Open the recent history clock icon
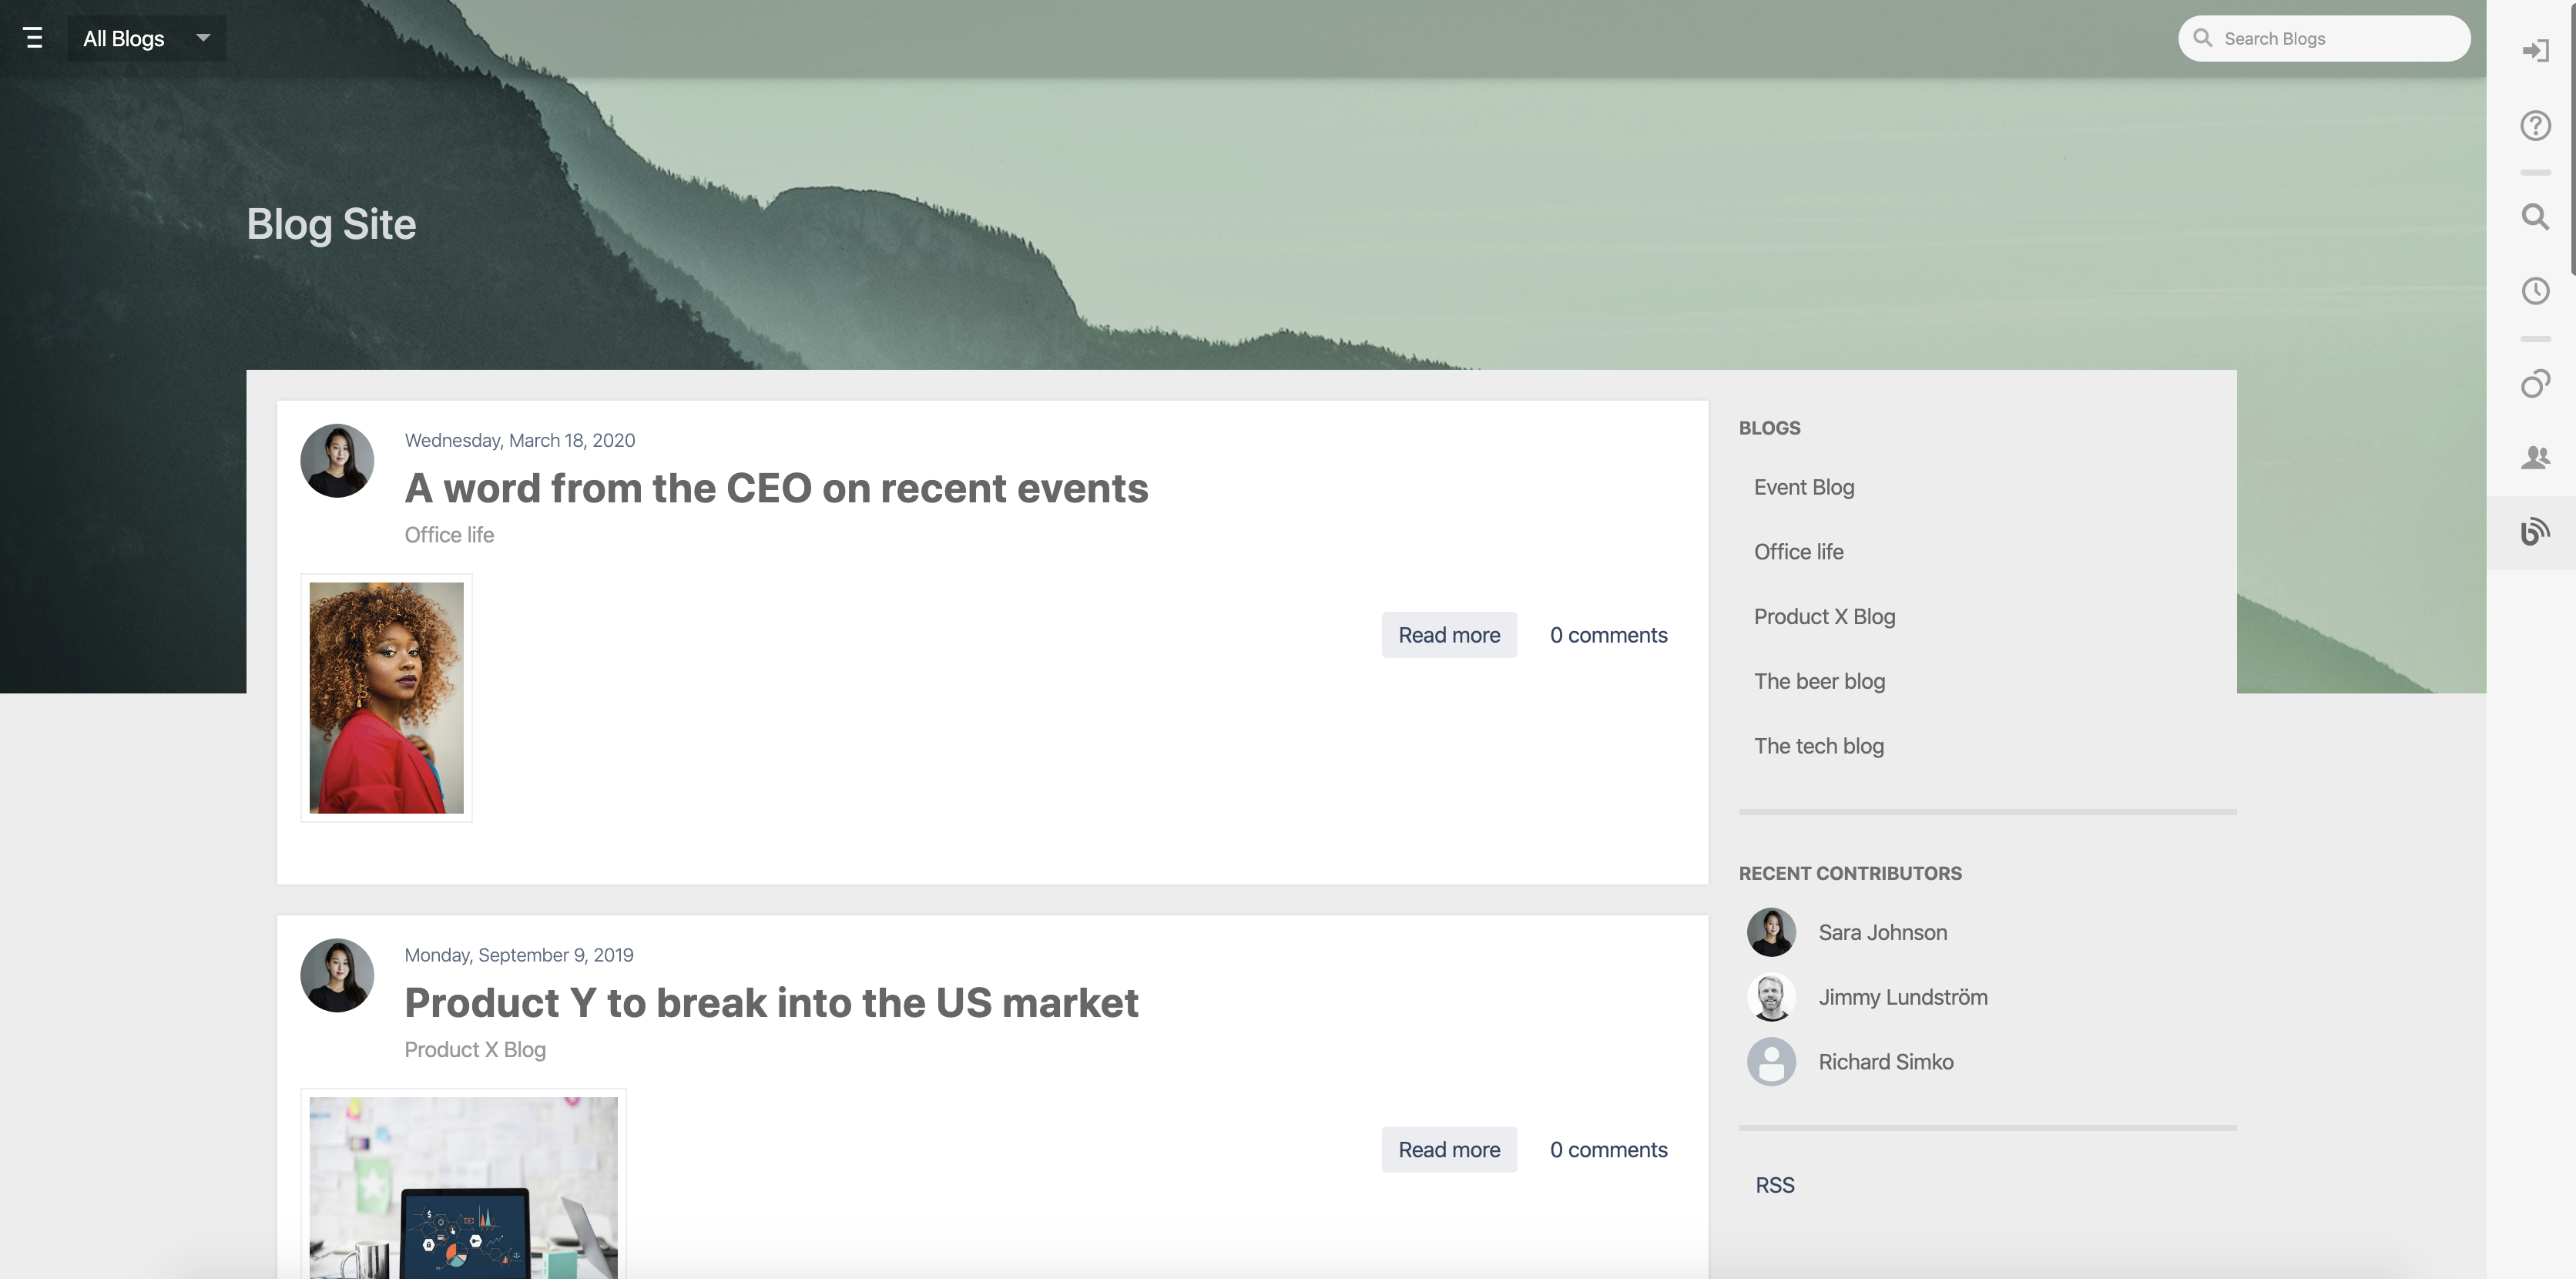 (2535, 291)
